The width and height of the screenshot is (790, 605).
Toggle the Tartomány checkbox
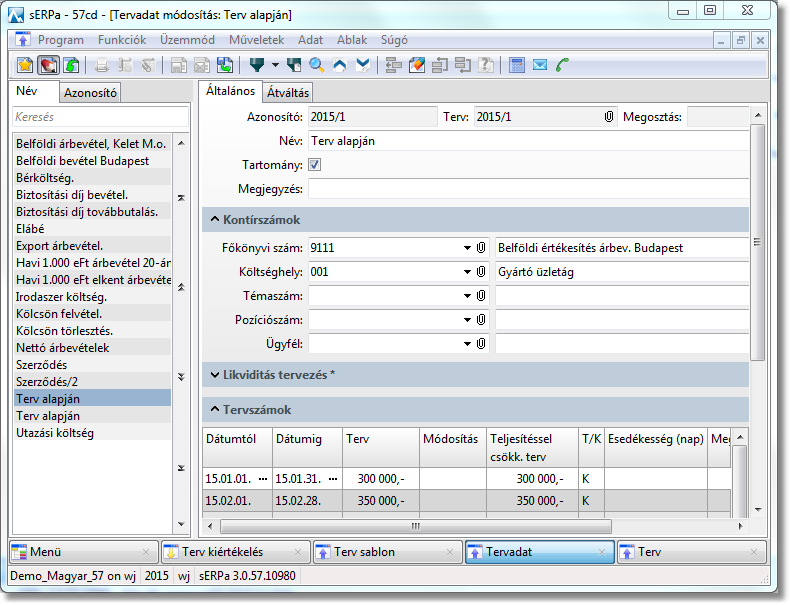click(x=315, y=165)
